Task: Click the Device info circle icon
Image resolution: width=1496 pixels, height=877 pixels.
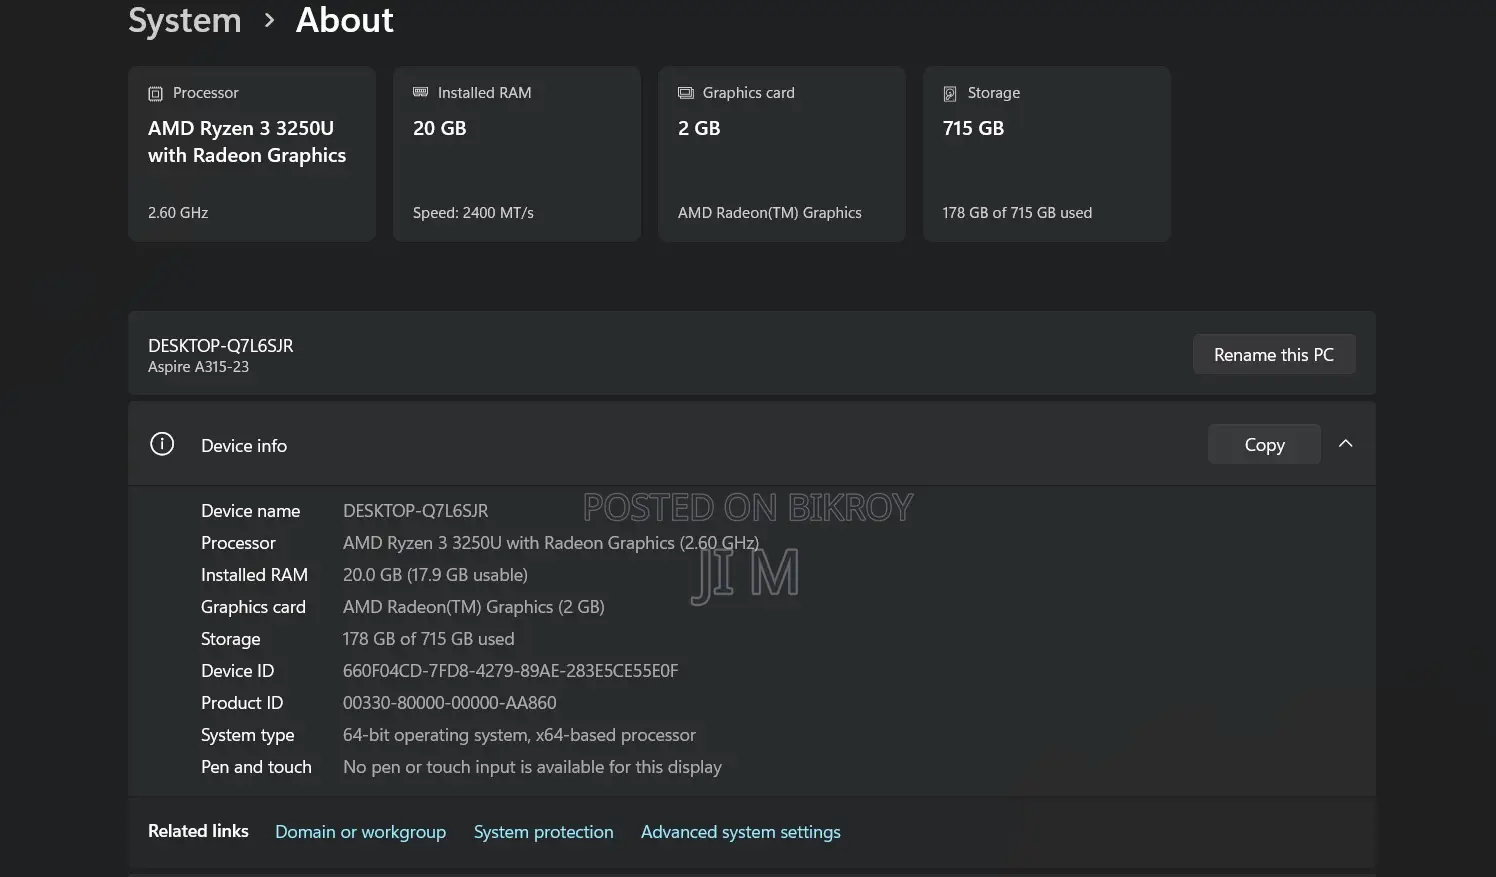Action: tap(162, 444)
